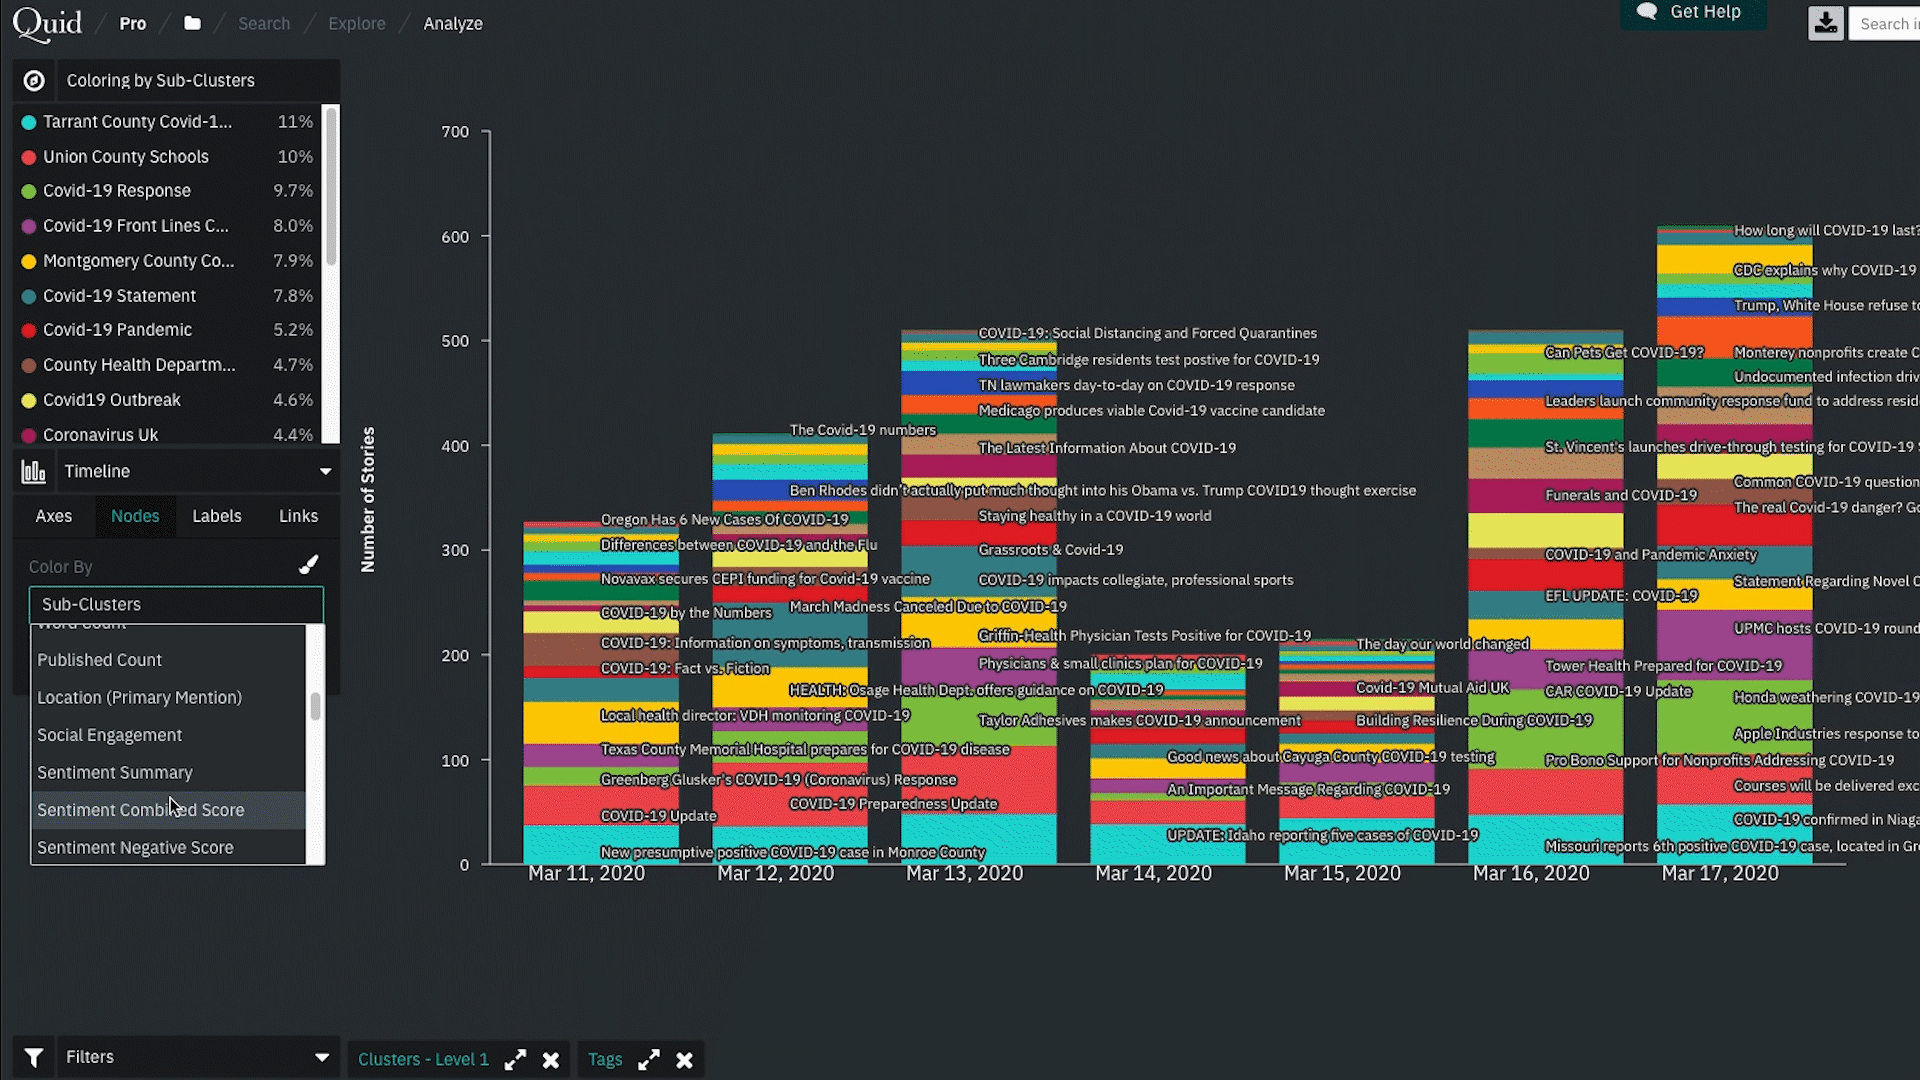
Task: Click the download icon in the top right
Action: 1826,22
